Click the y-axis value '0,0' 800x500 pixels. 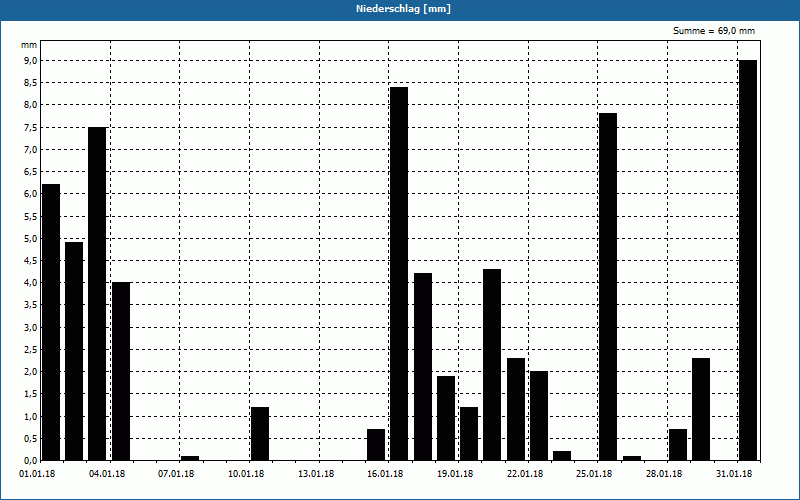click(x=31, y=461)
